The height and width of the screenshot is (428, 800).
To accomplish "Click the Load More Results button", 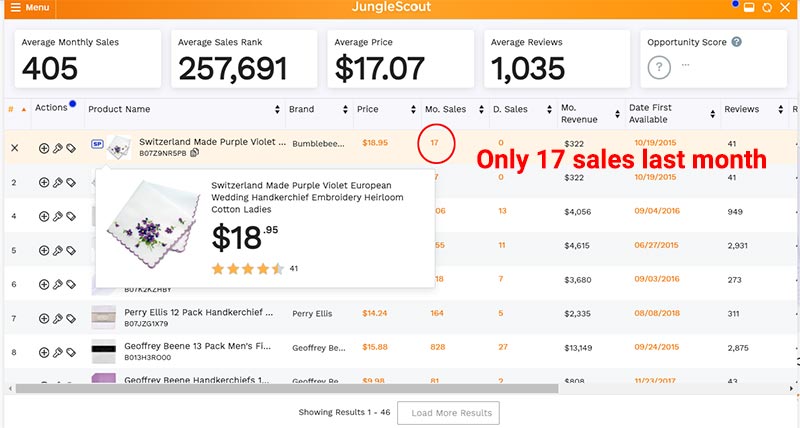I will [x=448, y=413].
